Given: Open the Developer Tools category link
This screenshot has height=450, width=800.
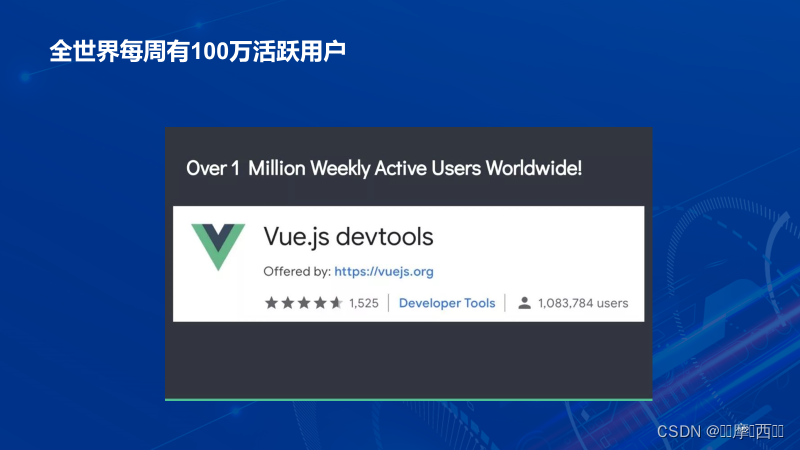Looking at the screenshot, I should pos(447,303).
